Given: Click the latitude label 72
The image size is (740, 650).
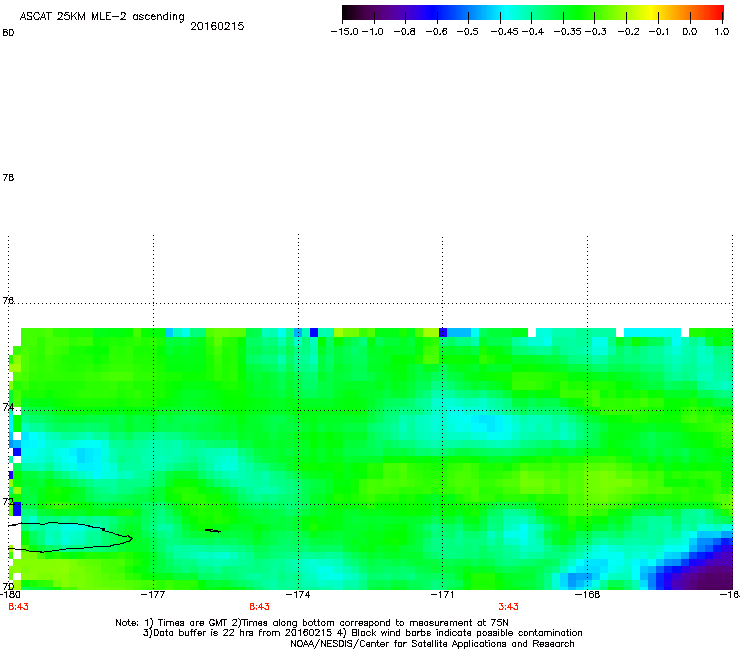Looking at the screenshot, I should 8,501.
